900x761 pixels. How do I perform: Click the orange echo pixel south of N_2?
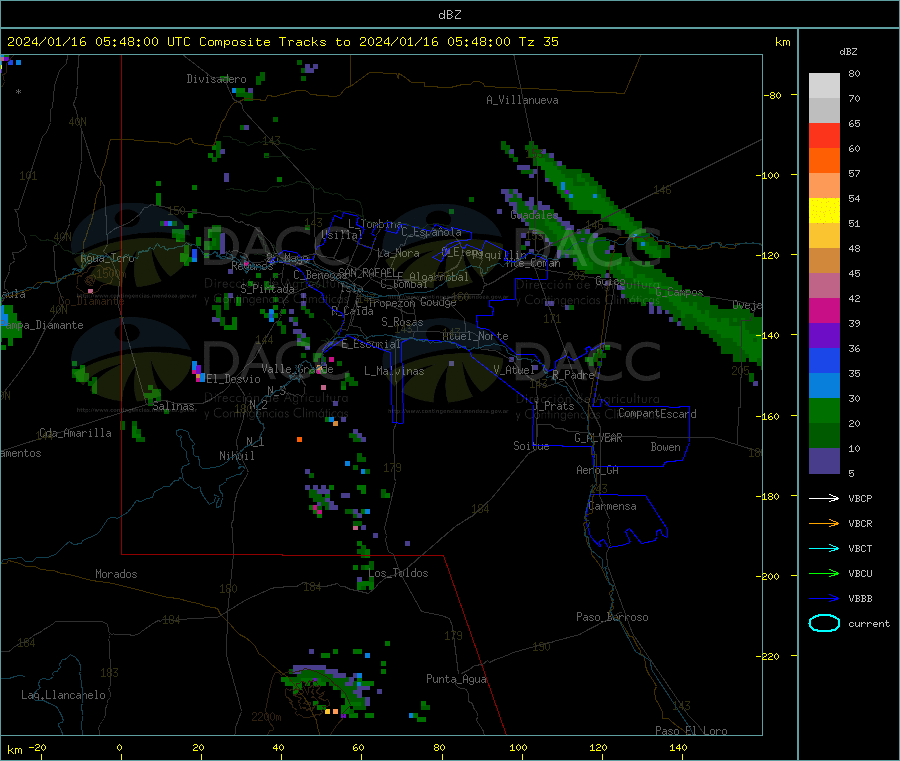tap(299, 440)
